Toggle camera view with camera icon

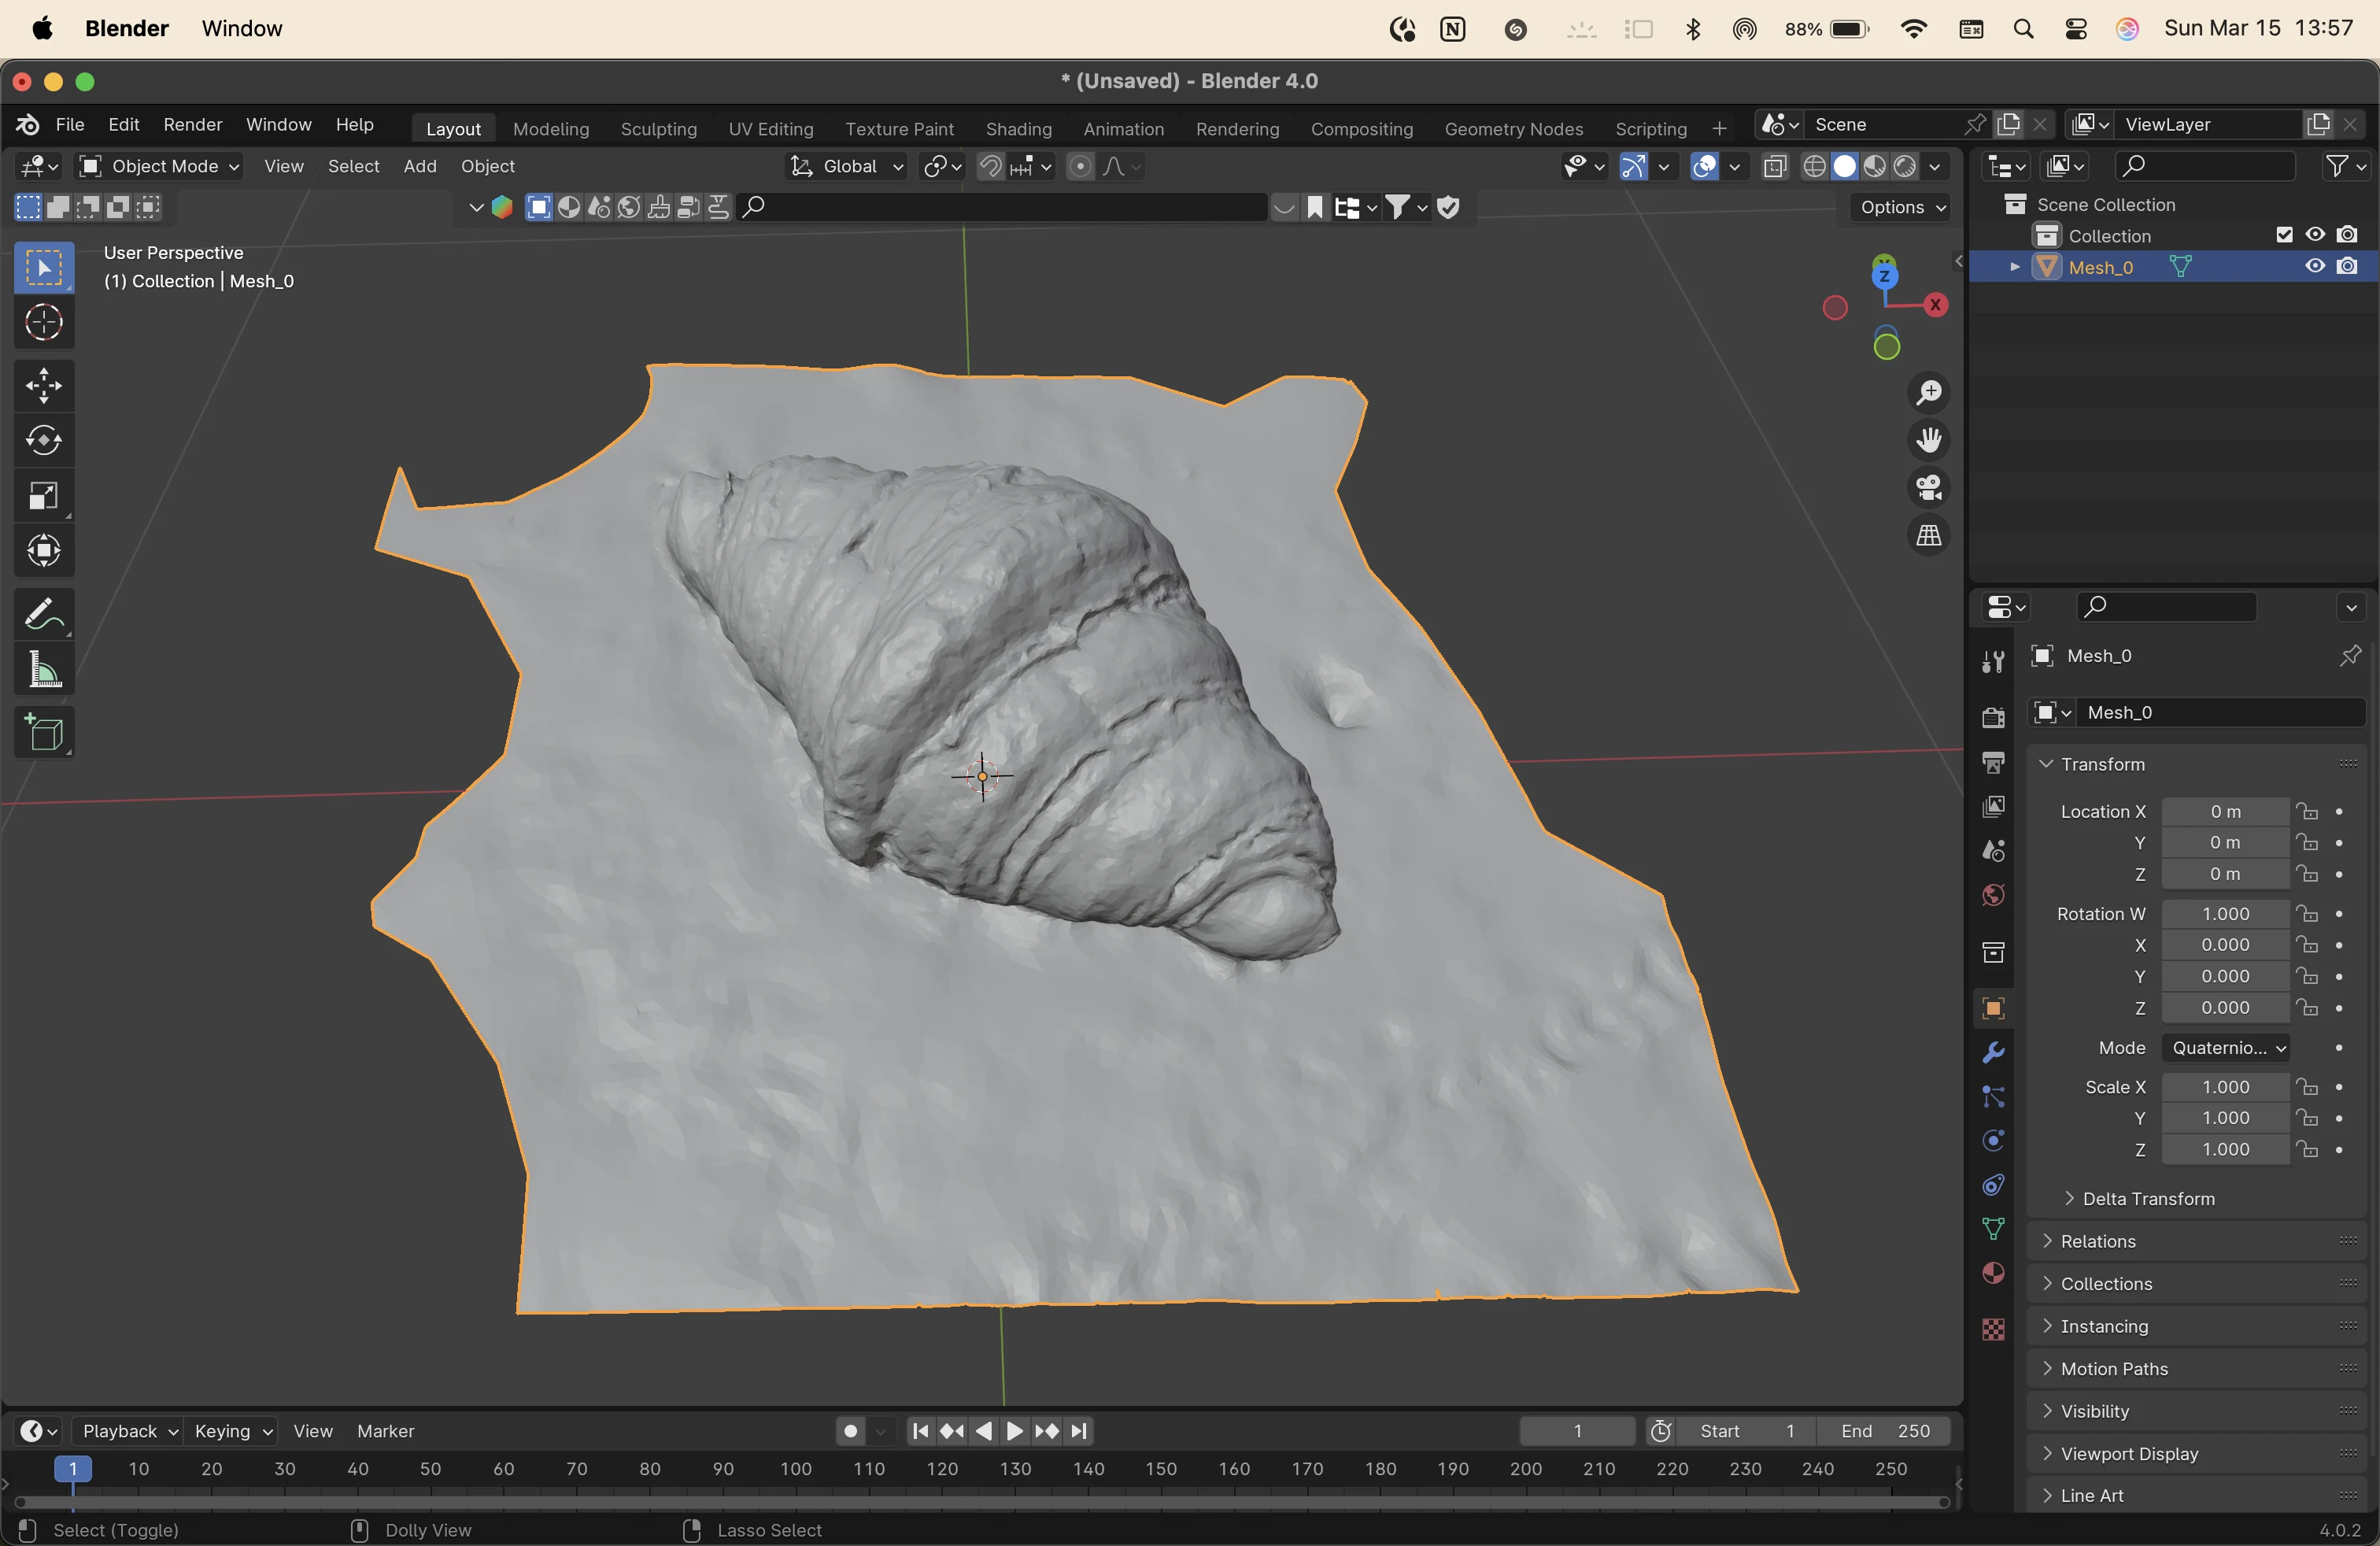click(x=1928, y=488)
